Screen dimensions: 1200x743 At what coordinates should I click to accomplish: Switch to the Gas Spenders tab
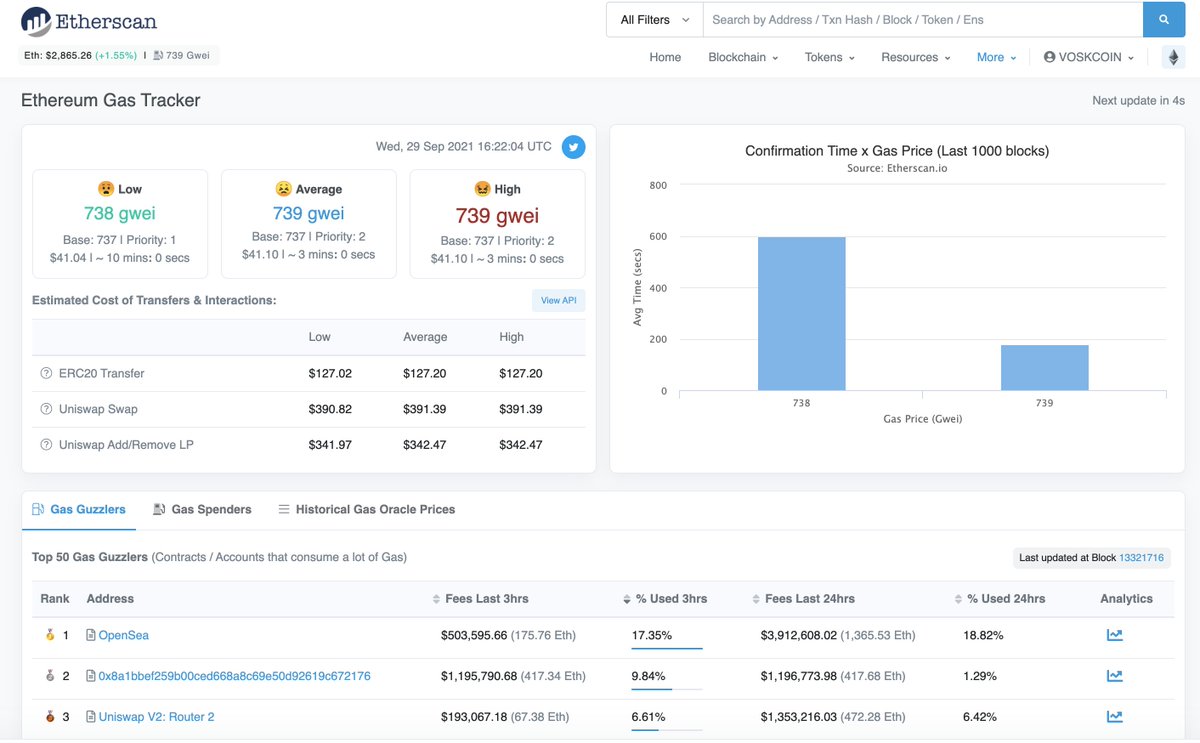pos(202,510)
